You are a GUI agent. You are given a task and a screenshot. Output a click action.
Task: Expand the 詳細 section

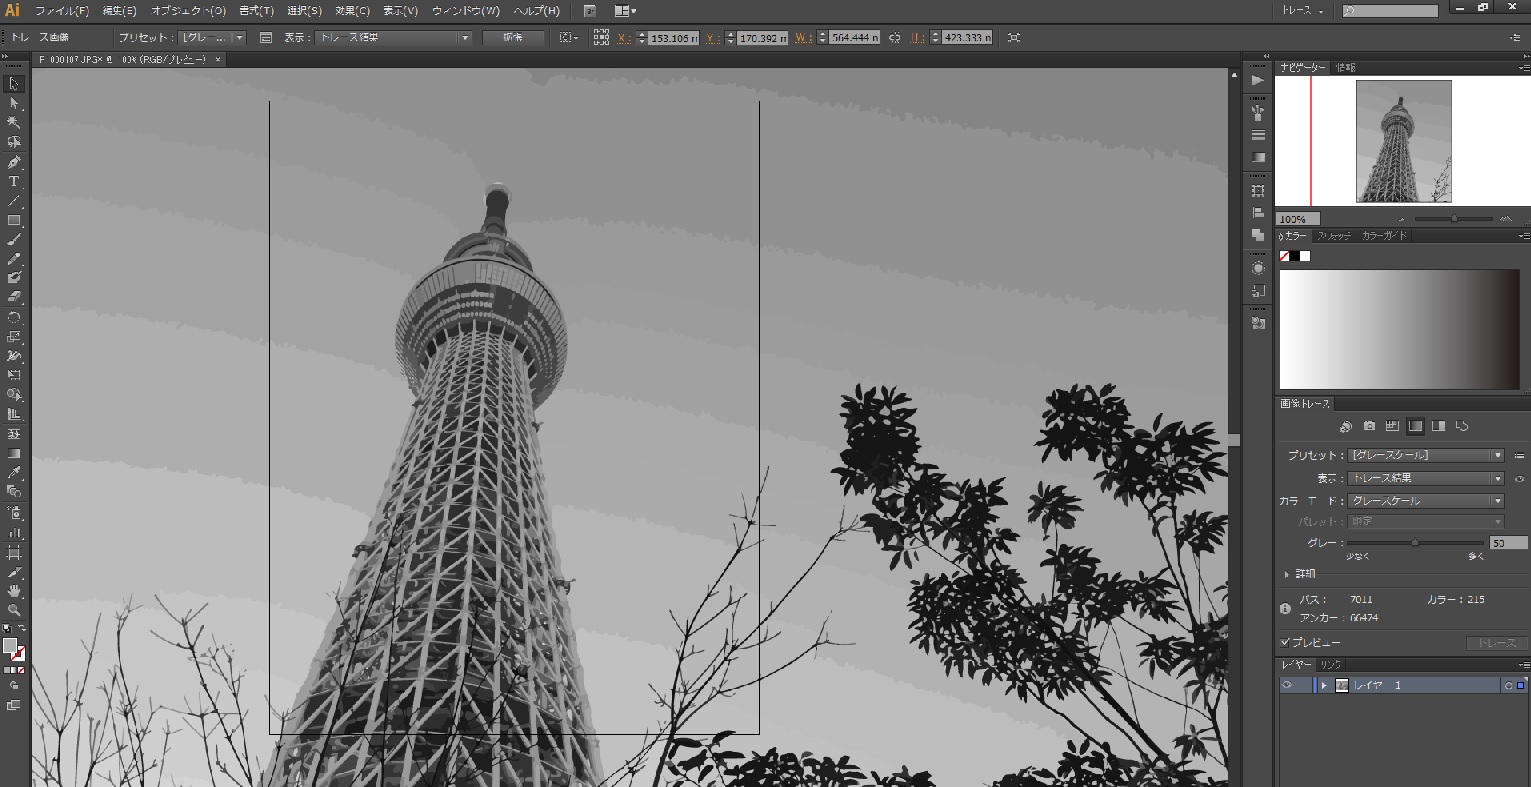point(1287,574)
